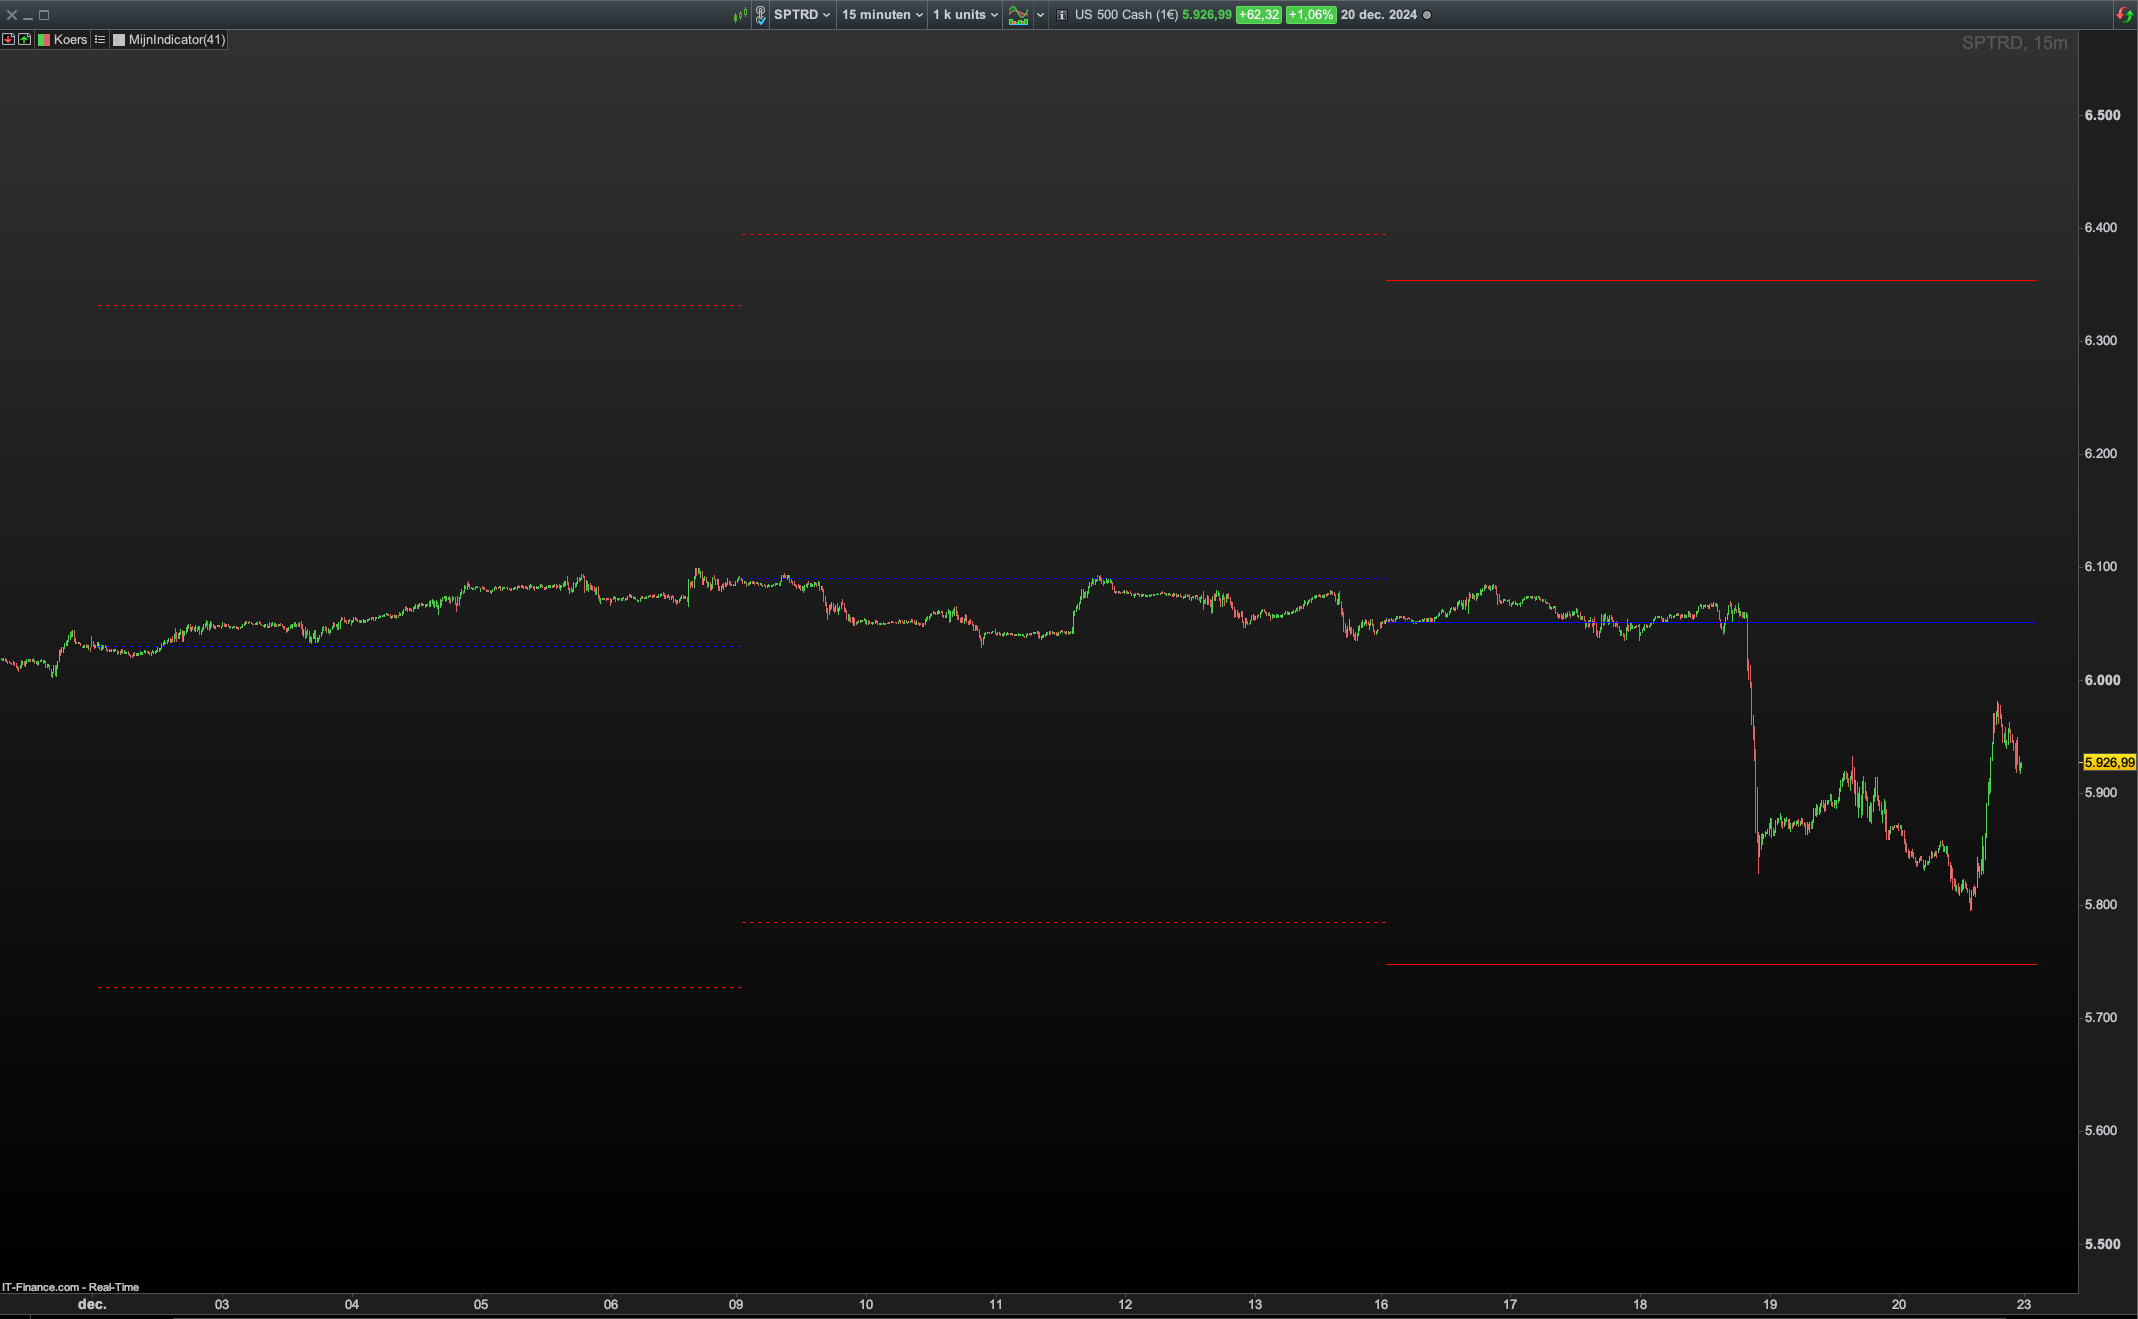The height and width of the screenshot is (1319, 2138).
Task: Click the green up-arrow document icon
Action: (x=25, y=40)
